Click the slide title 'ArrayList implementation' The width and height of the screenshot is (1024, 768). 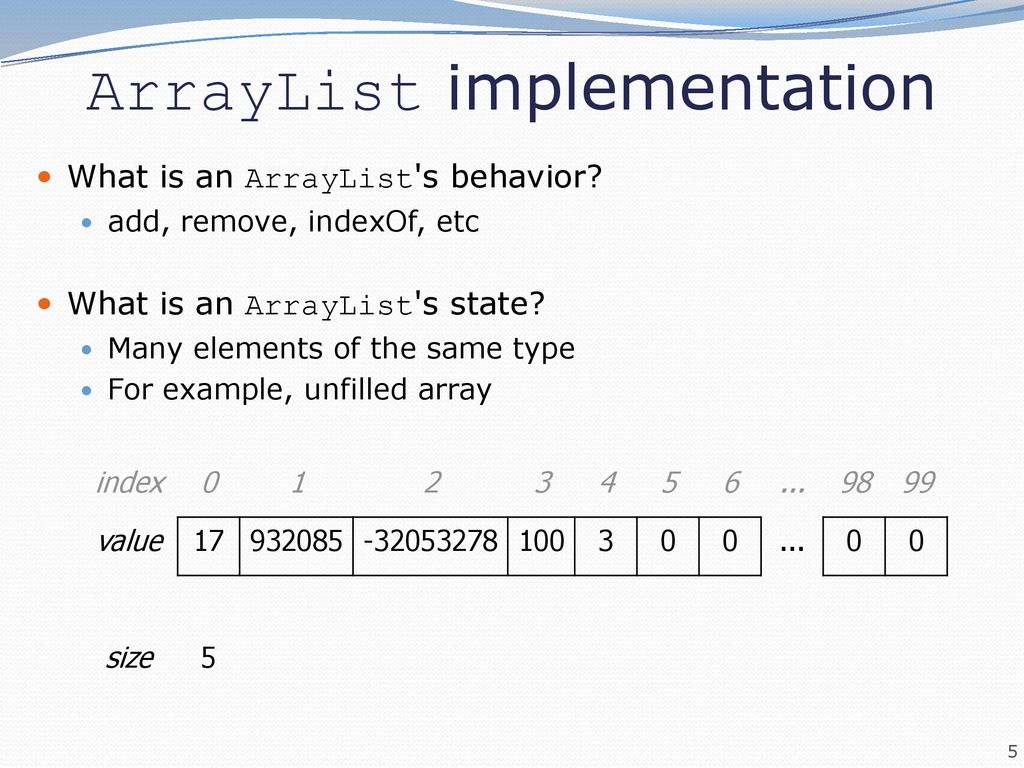pos(511,90)
